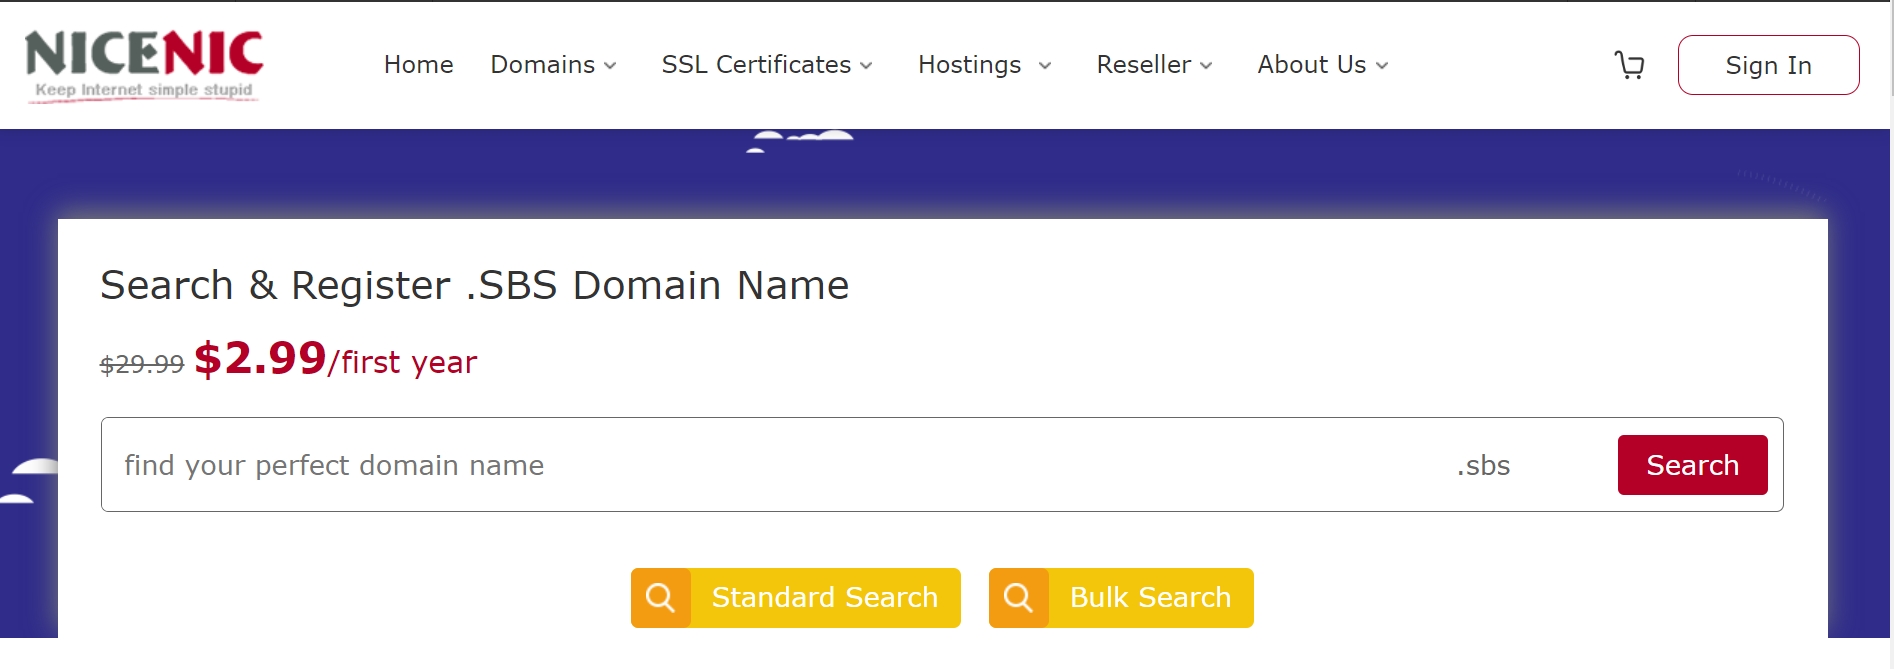
Task: Open the Hostings dropdown chevron
Action: pyautogui.click(x=1045, y=66)
